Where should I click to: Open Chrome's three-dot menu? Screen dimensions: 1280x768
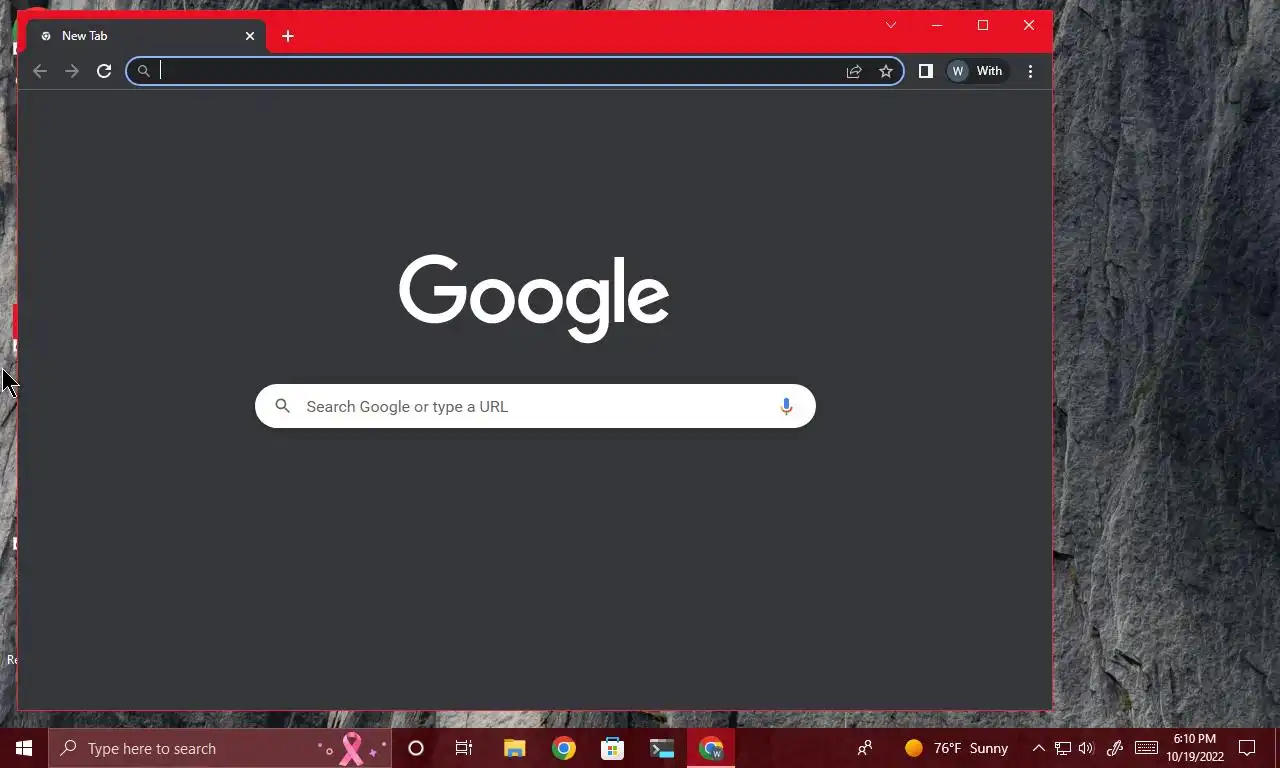click(1030, 71)
